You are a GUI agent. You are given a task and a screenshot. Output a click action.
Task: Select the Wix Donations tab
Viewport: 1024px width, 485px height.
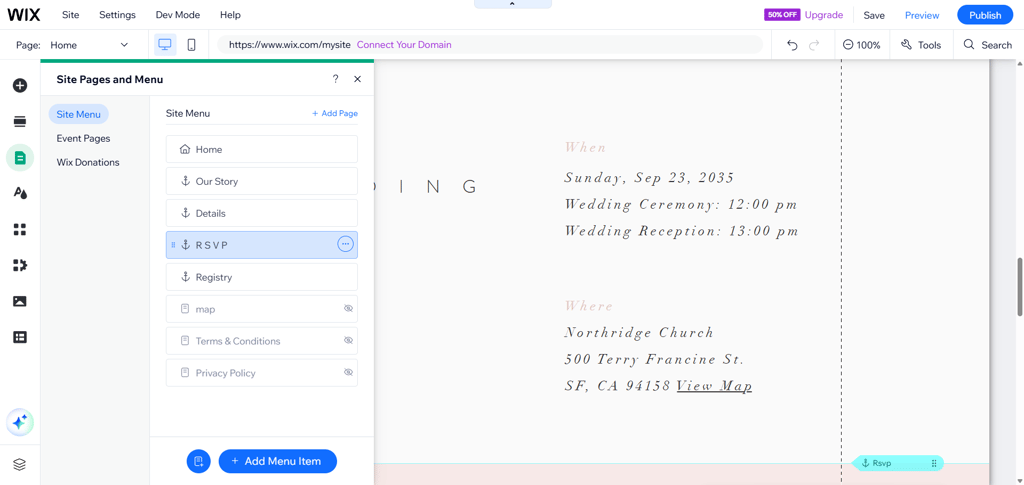(x=88, y=163)
